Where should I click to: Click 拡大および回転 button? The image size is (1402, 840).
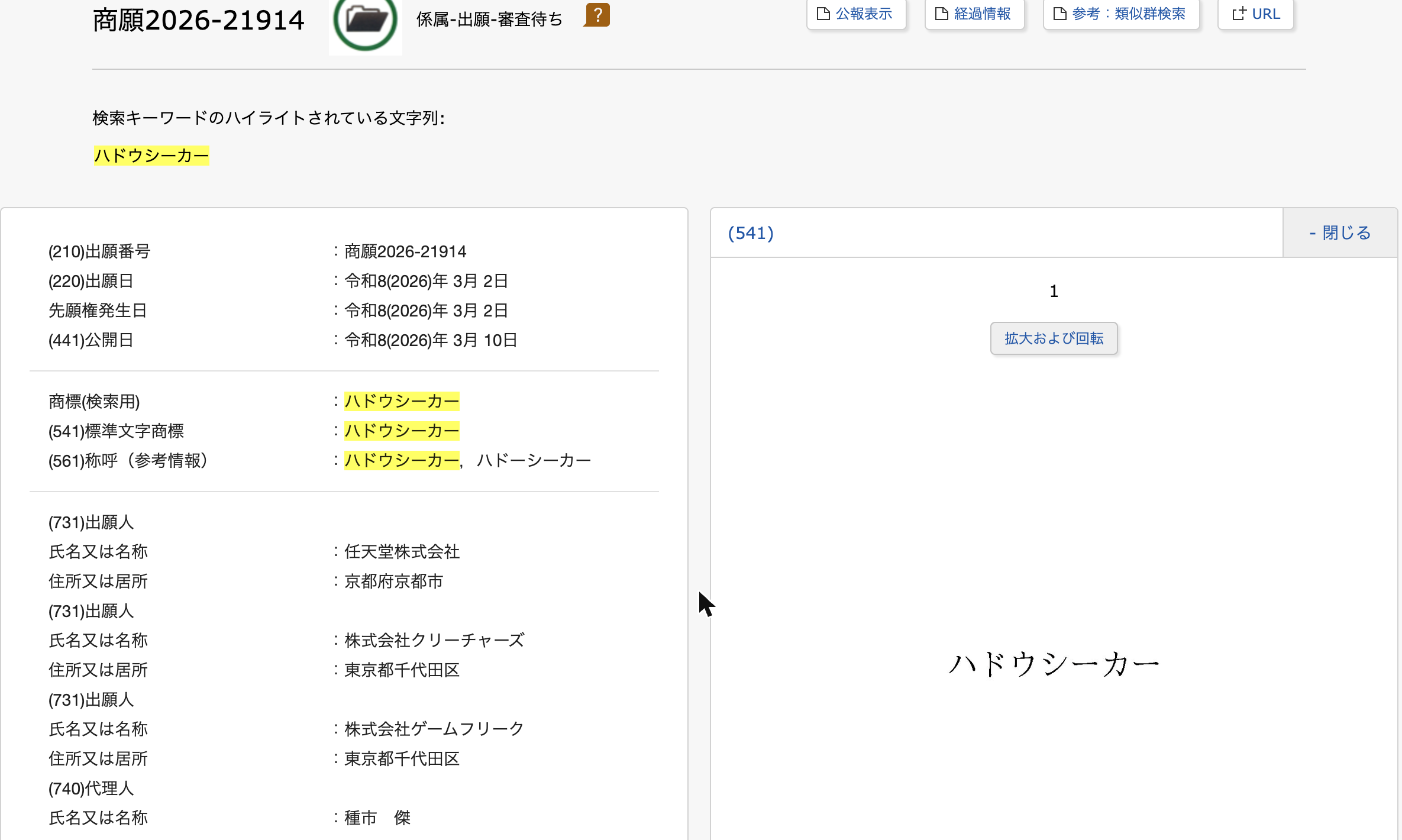(1054, 338)
